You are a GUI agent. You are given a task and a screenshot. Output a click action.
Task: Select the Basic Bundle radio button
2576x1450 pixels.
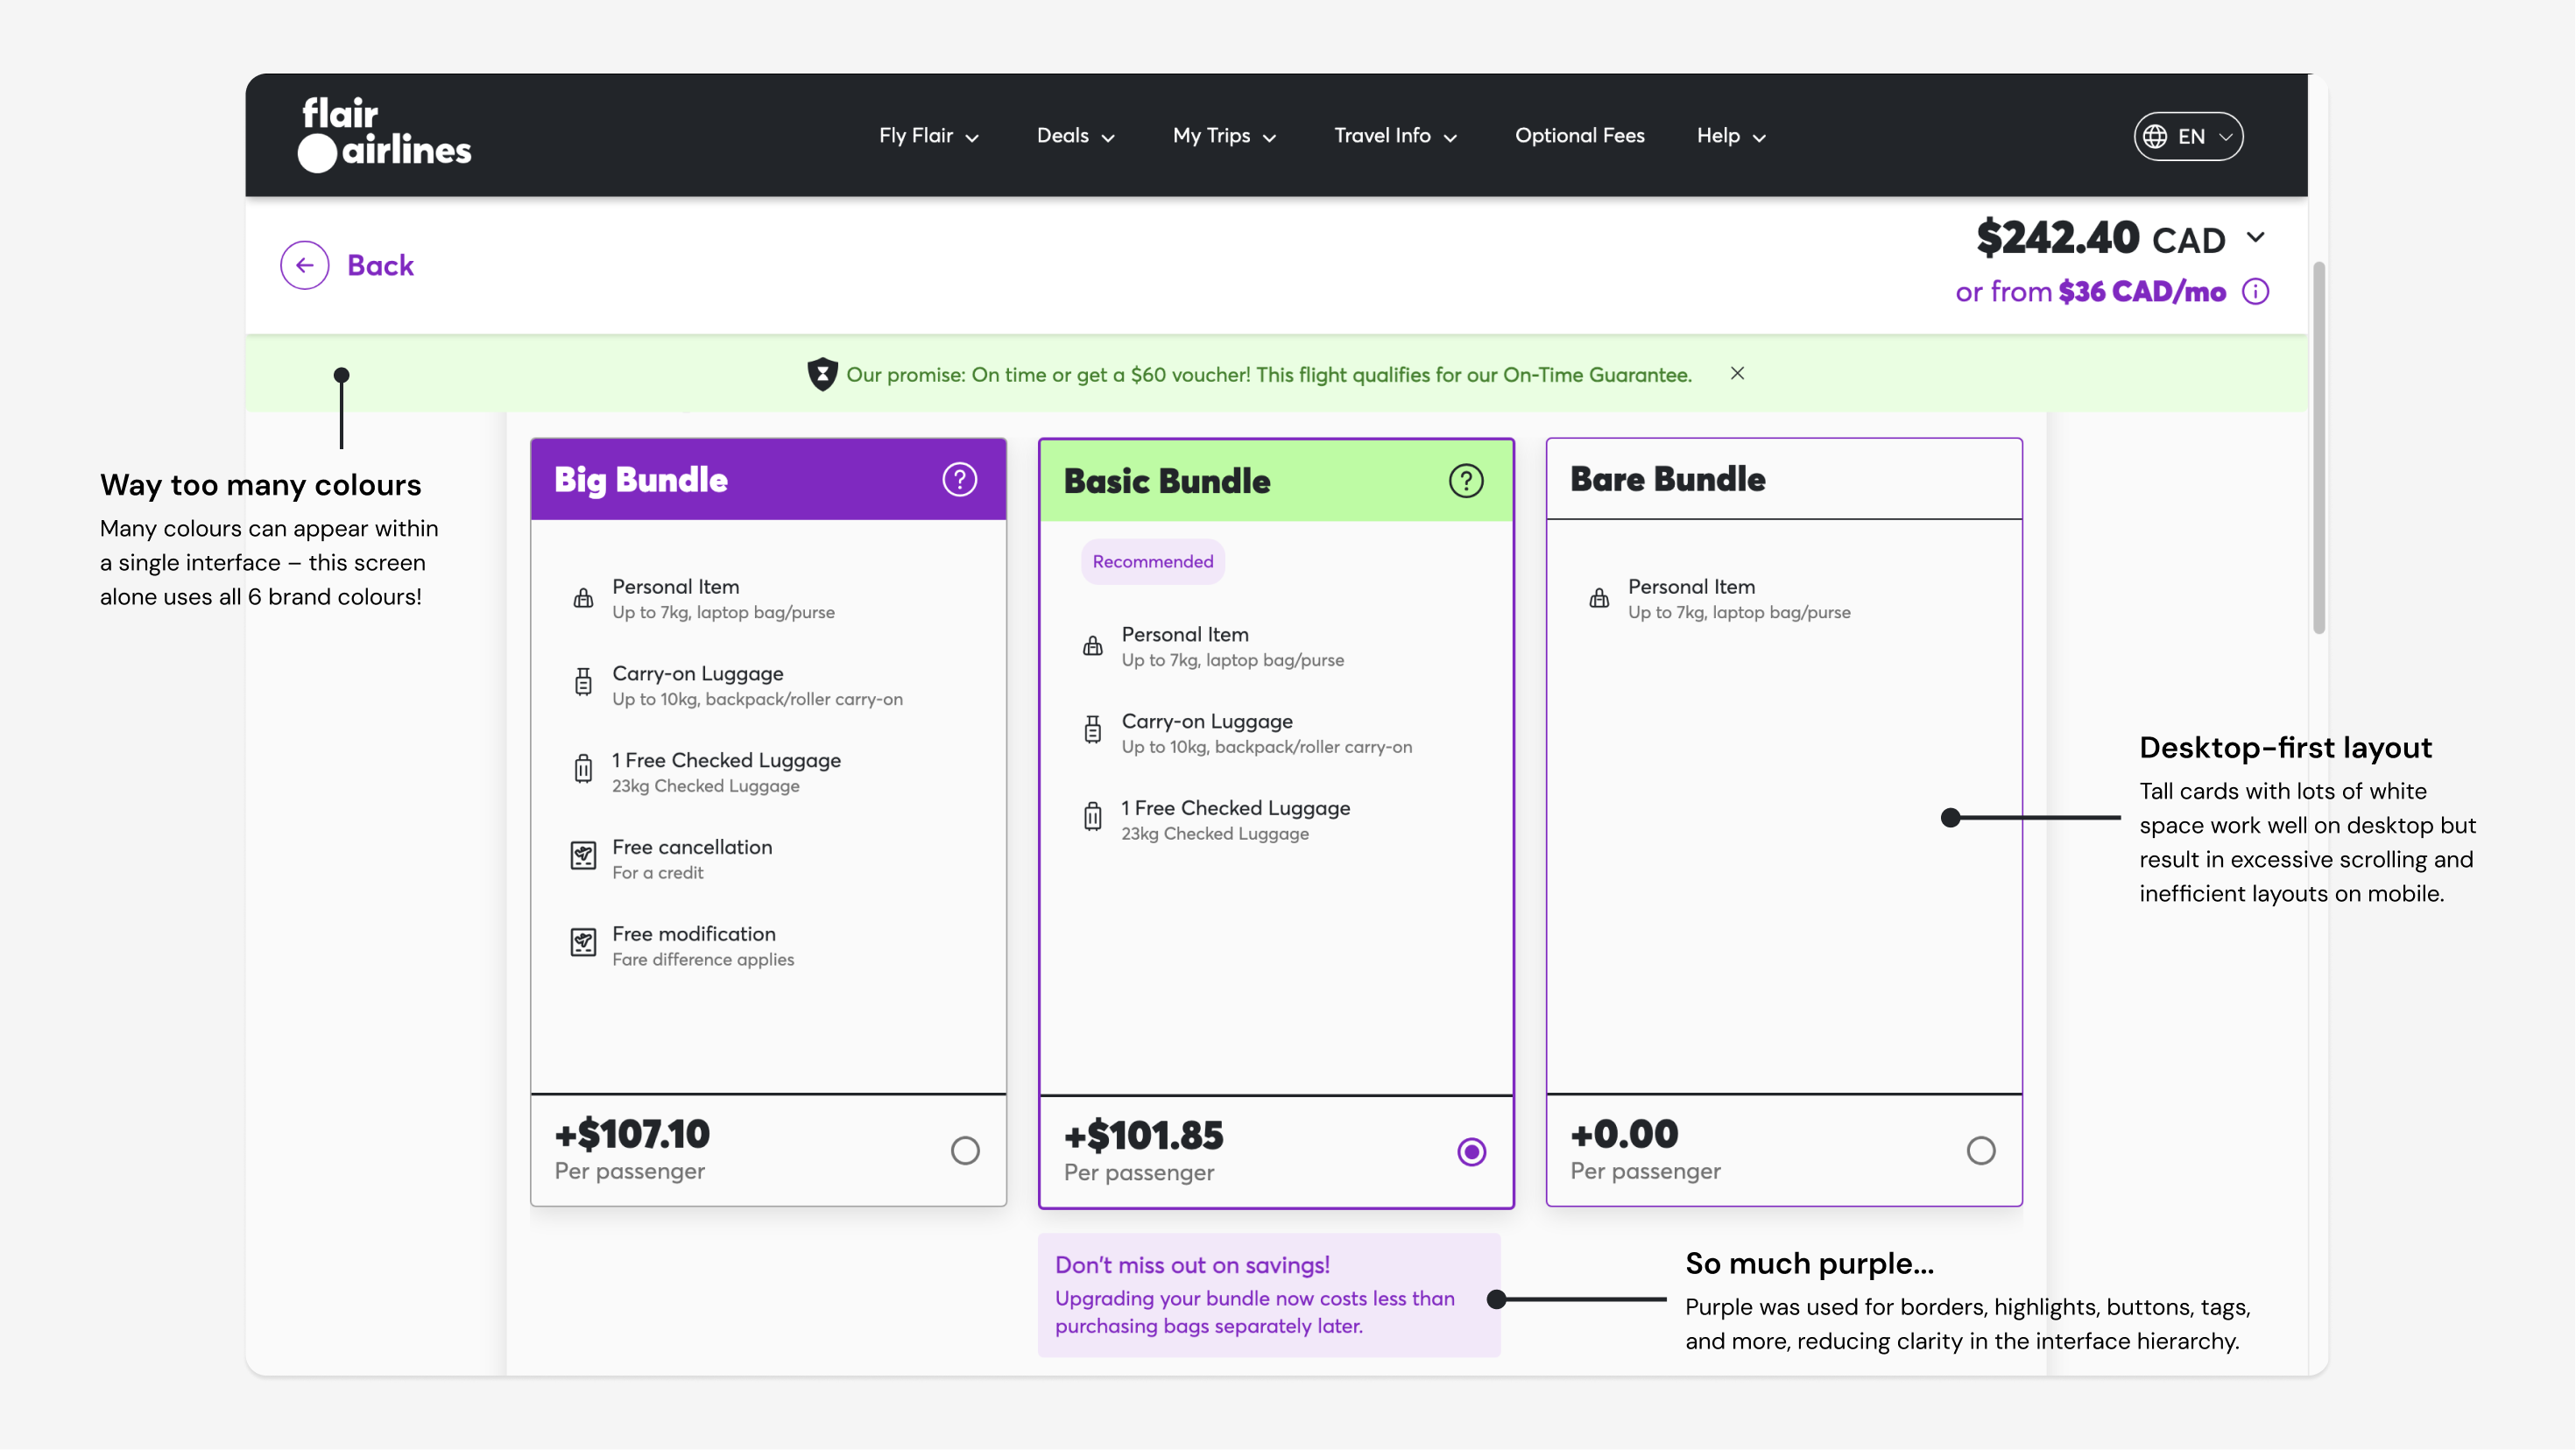[x=1471, y=1152]
